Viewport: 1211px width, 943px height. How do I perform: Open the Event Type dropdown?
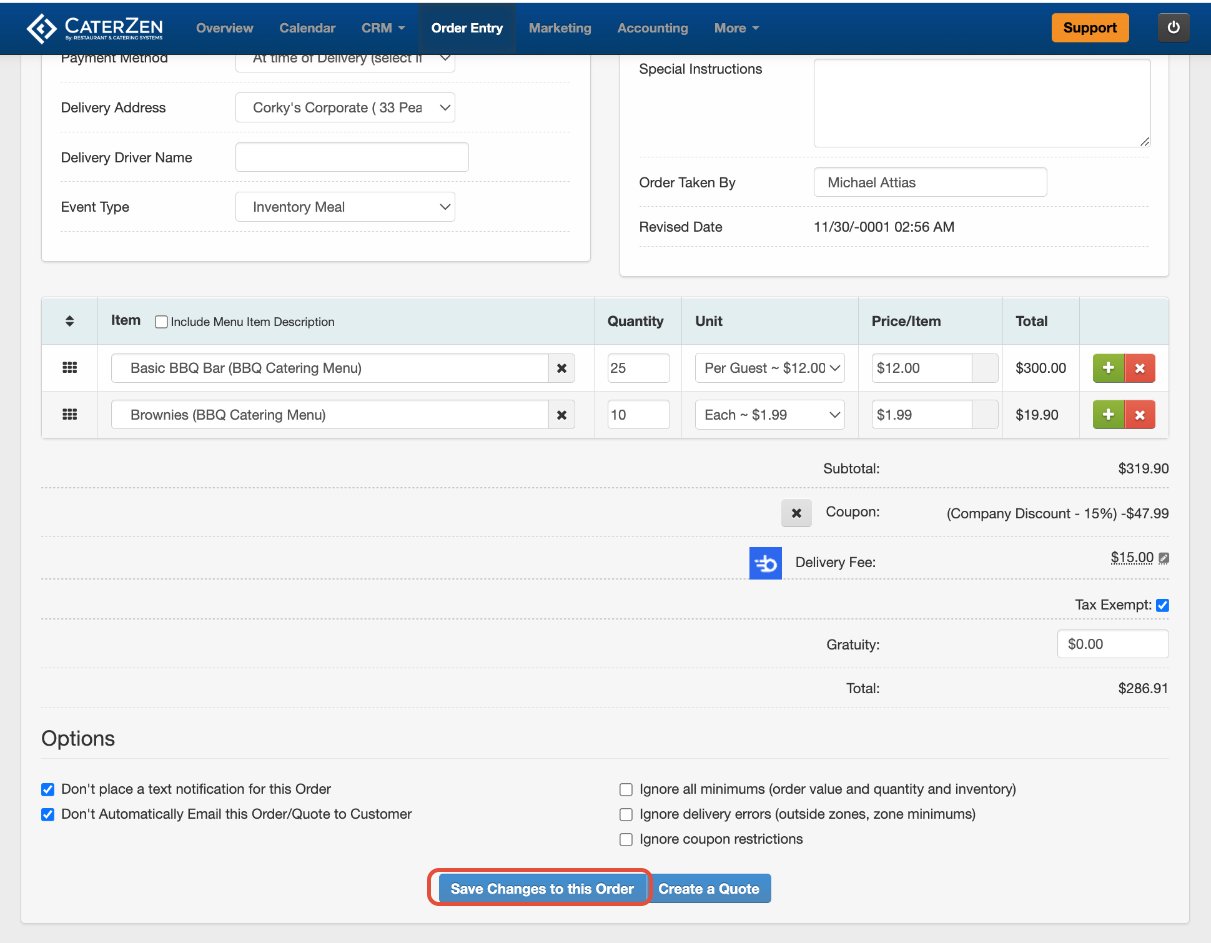[x=345, y=207]
